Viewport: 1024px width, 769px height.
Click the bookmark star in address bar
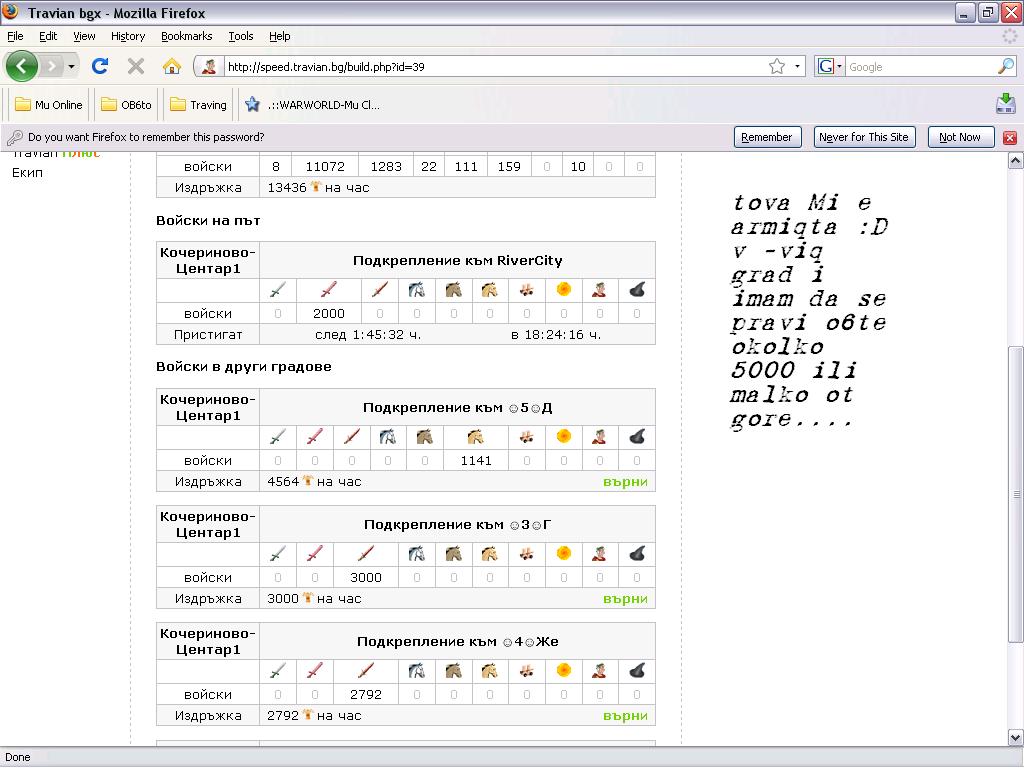(x=777, y=67)
